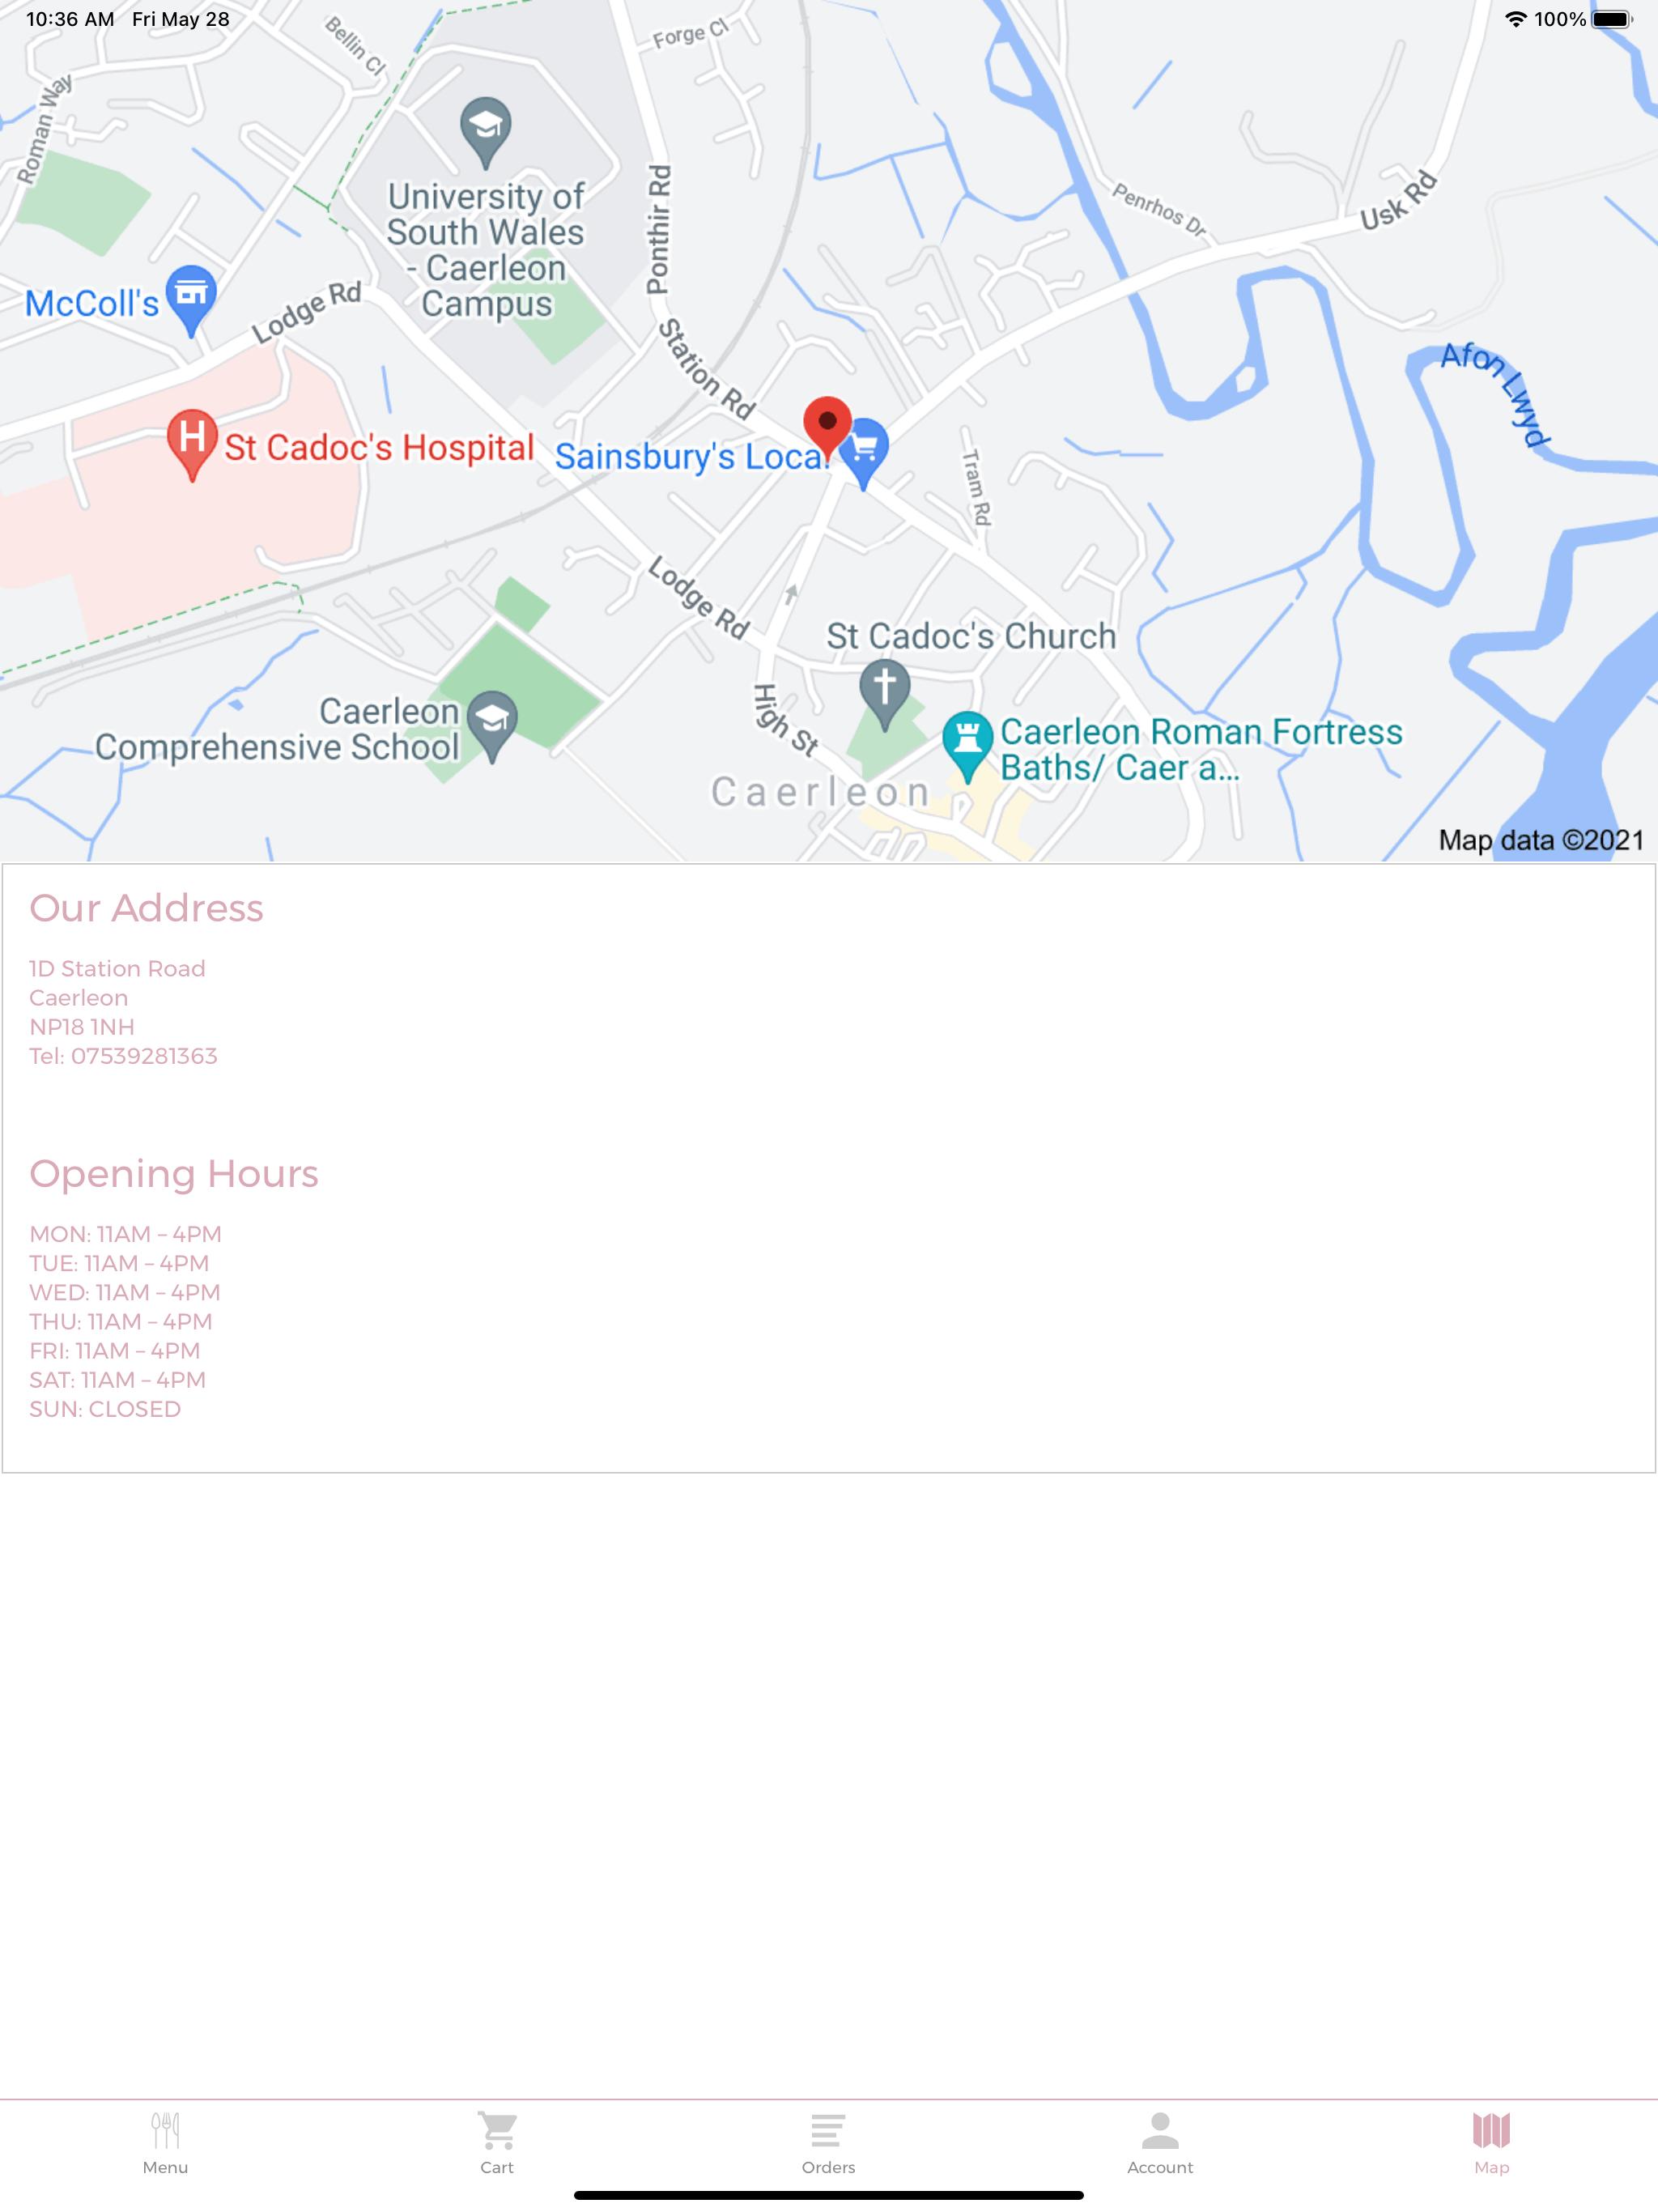This screenshot has height=2212, width=1658.
Task: Tap the Orders list icon
Action: point(828,2130)
